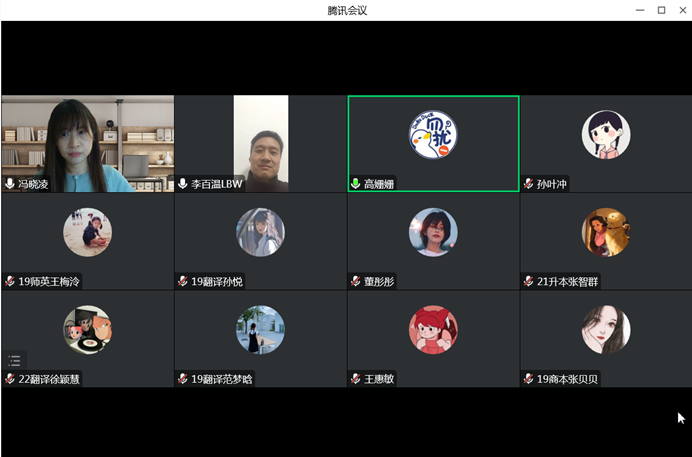Click the participant list icon at bottom-left
Viewport: 692px width, 457px height.
click(x=14, y=361)
